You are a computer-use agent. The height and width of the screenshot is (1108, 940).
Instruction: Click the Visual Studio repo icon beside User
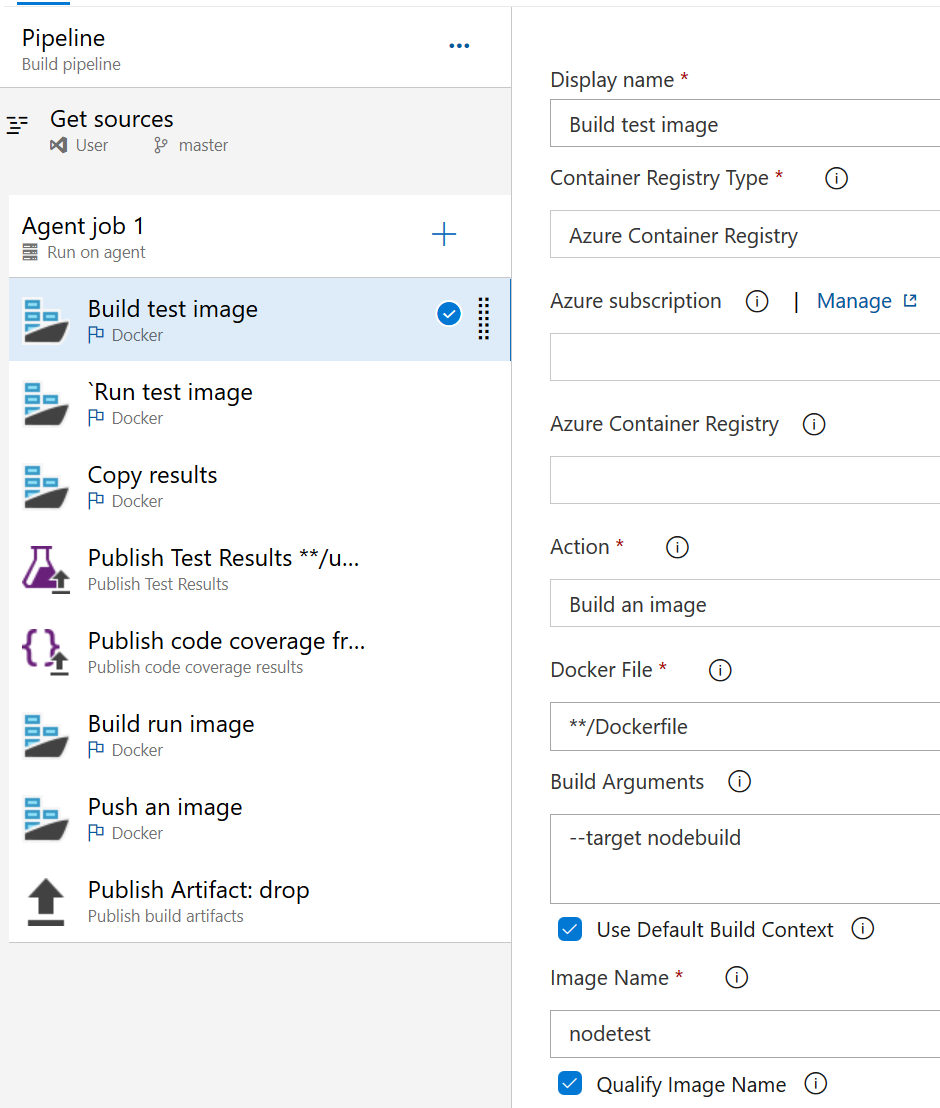(59, 146)
